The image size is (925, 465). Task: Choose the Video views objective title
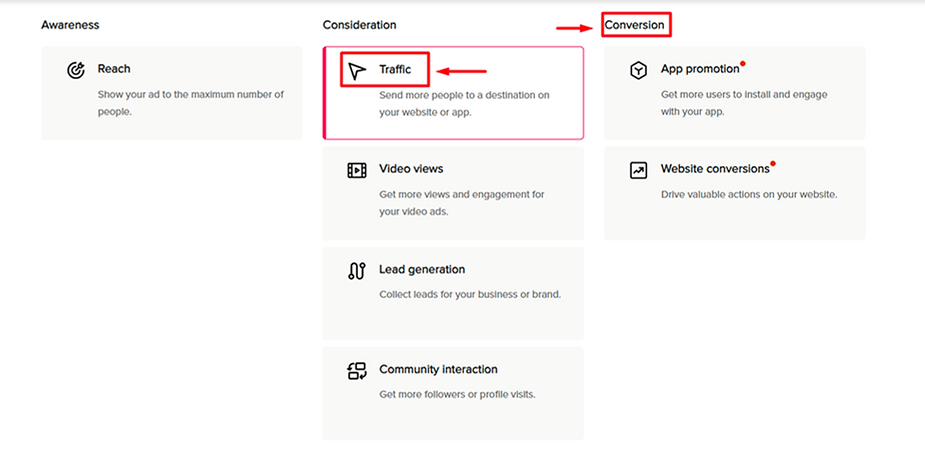click(411, 169)
